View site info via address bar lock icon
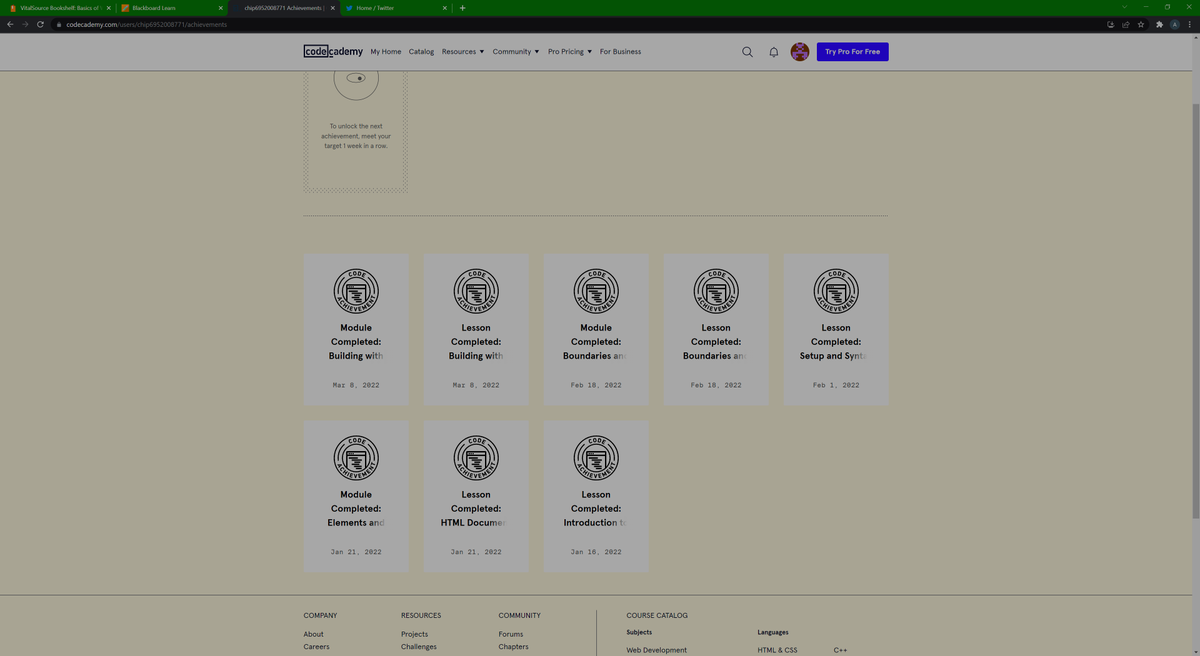1200x656 pixels. [x=60, y=24]
